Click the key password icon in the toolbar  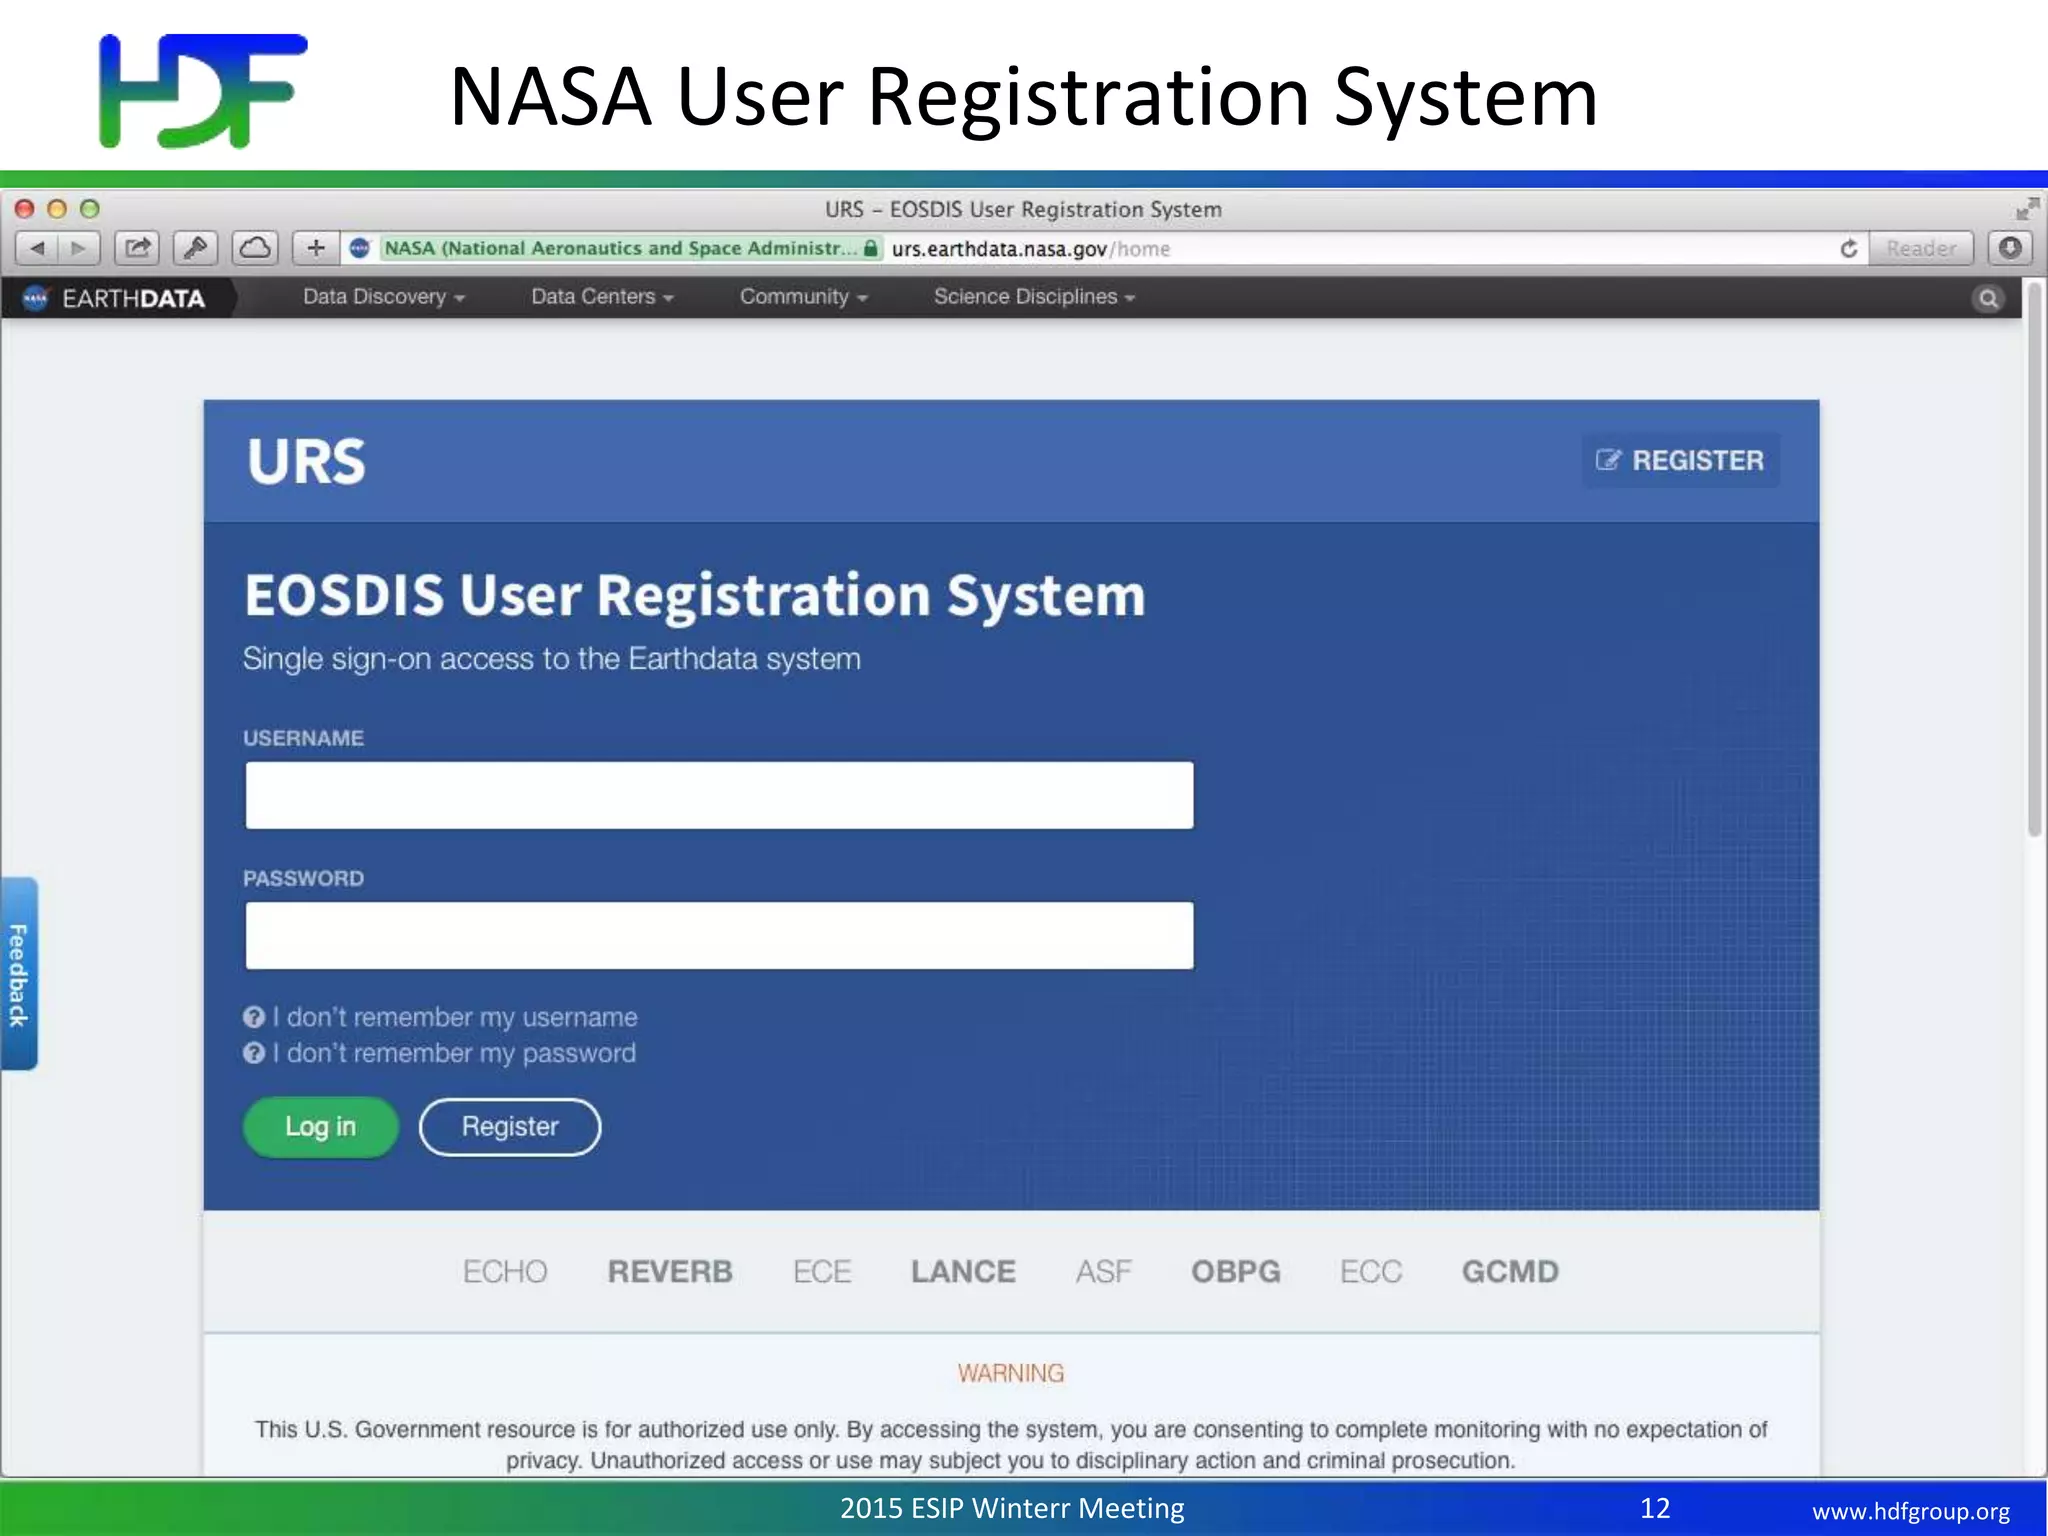point(196,248)
